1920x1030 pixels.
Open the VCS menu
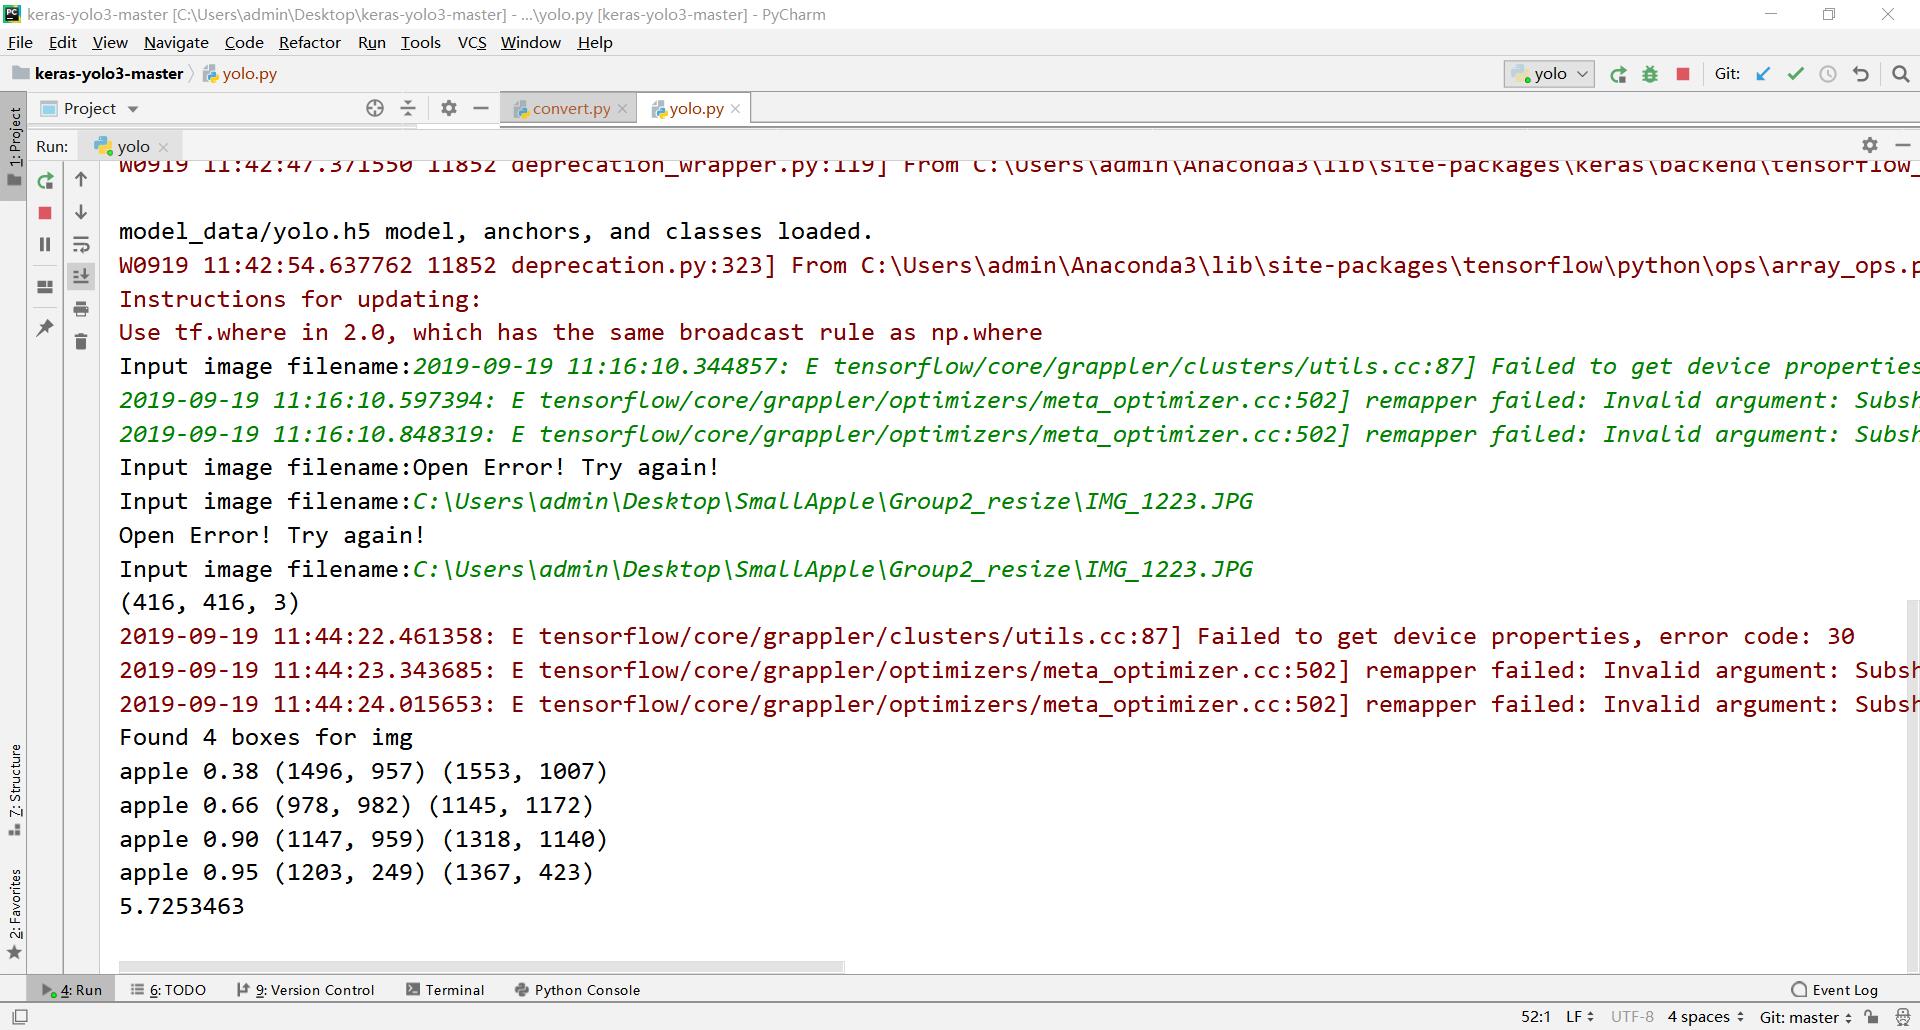tap(471, 42)
